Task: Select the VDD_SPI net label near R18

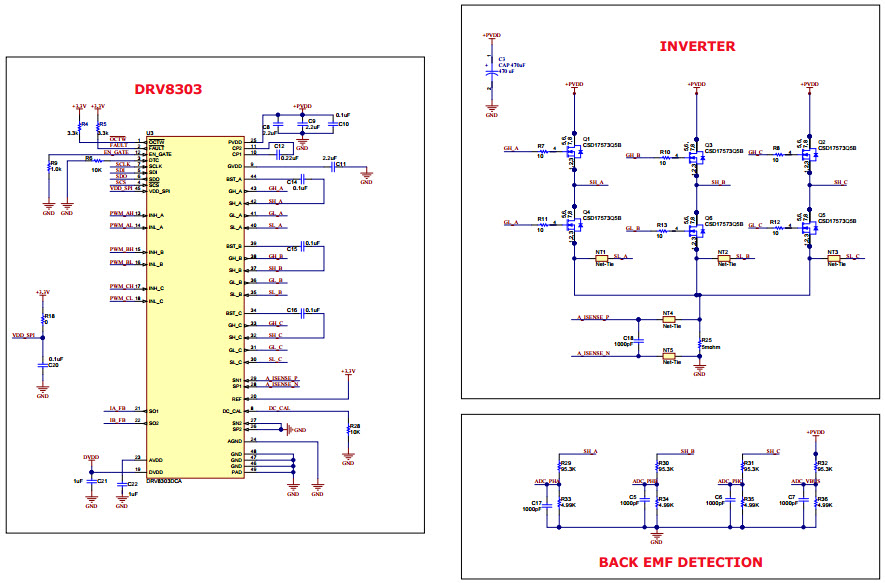Action: tap(24, 335)
